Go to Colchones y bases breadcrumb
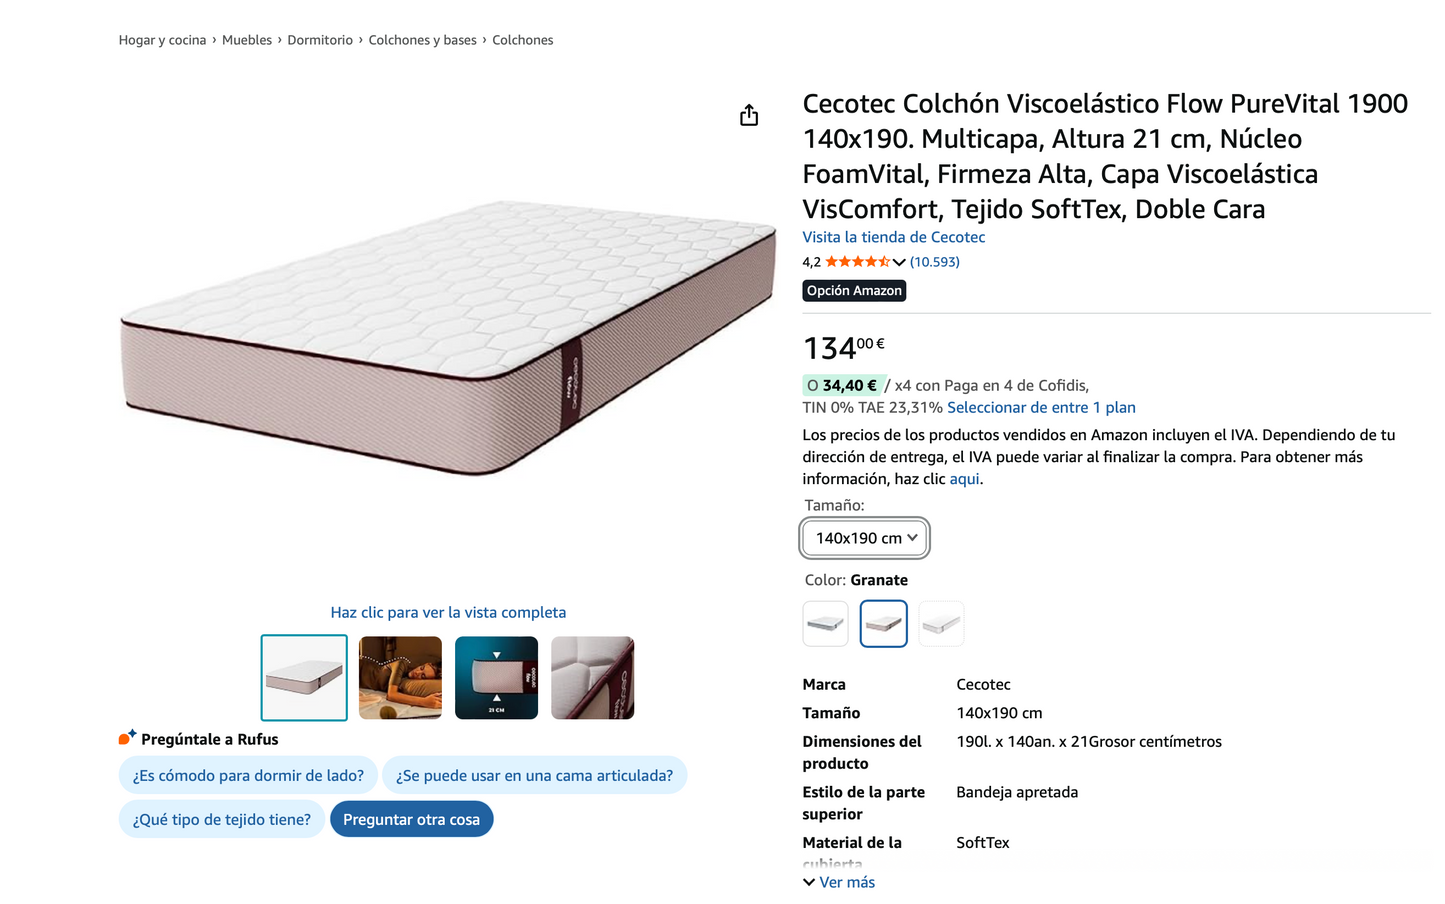Viewport: 1445px width, 904px height. click(422, 40)
